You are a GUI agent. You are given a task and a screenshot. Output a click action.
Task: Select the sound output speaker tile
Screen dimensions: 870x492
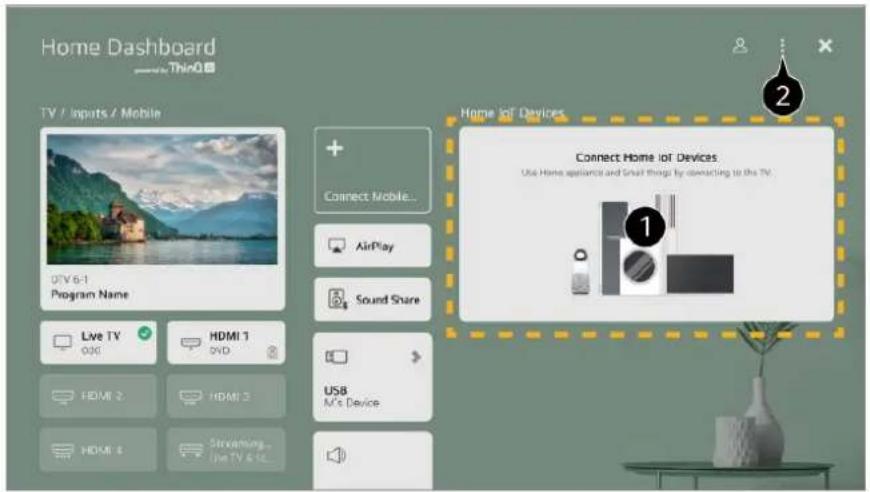[372, 461]
